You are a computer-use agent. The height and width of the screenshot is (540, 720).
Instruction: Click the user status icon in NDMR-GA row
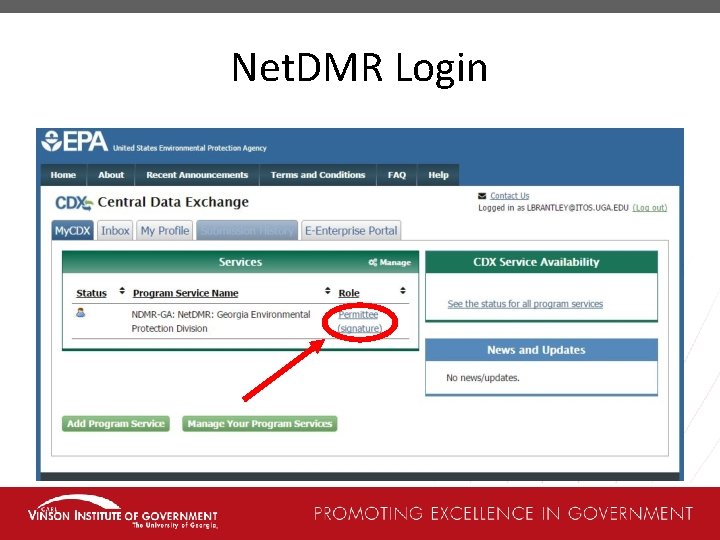(80, 313)
